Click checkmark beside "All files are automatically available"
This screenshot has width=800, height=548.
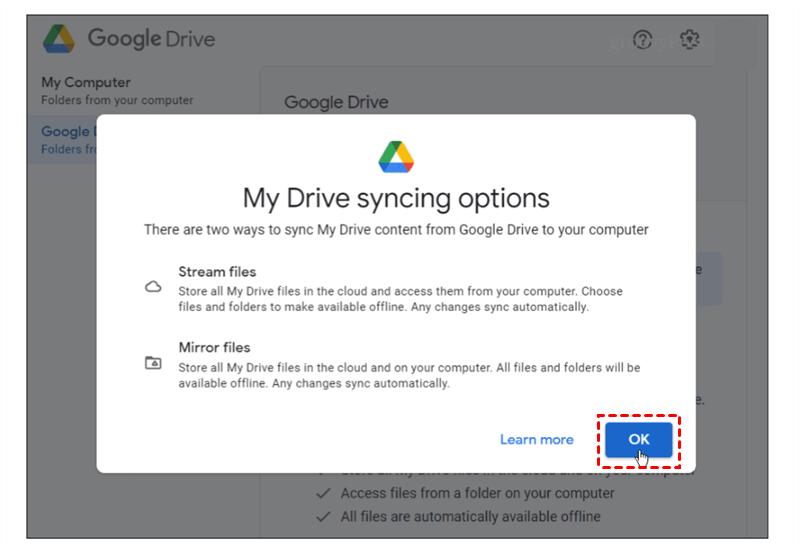(322, 516)
